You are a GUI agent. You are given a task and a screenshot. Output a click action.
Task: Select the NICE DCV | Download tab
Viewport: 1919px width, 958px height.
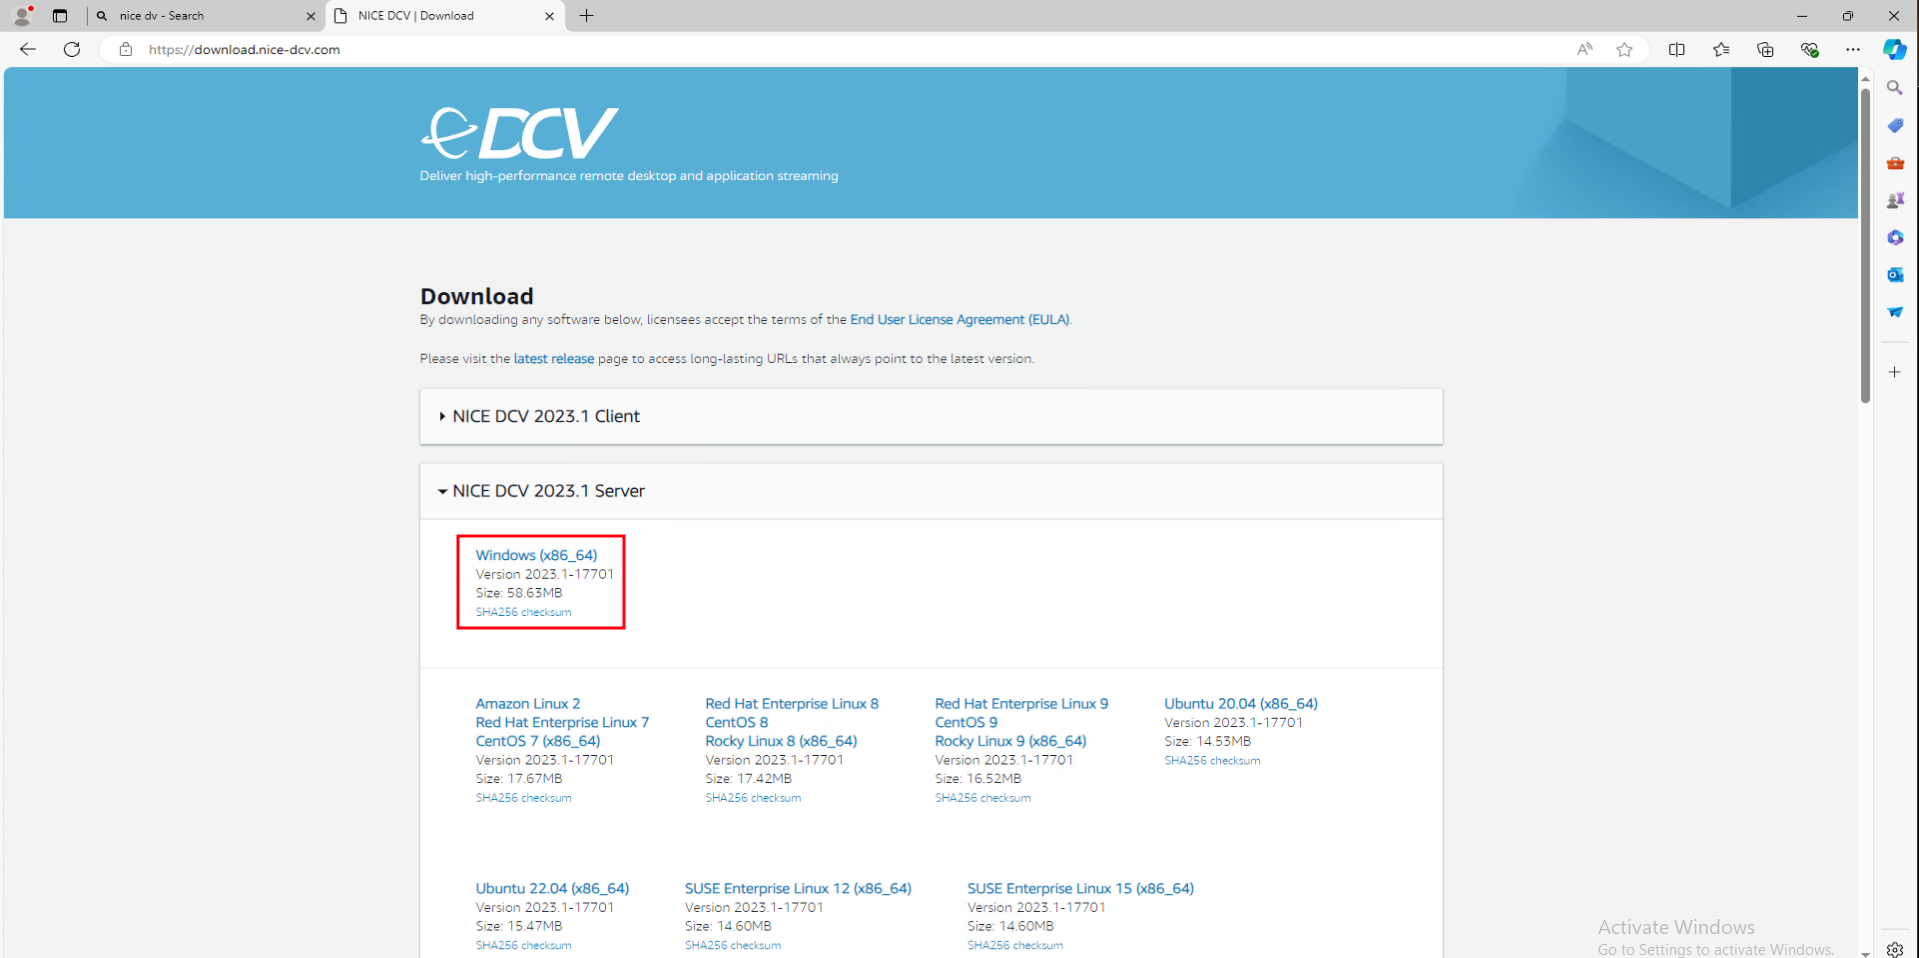[x=446, y=16]
